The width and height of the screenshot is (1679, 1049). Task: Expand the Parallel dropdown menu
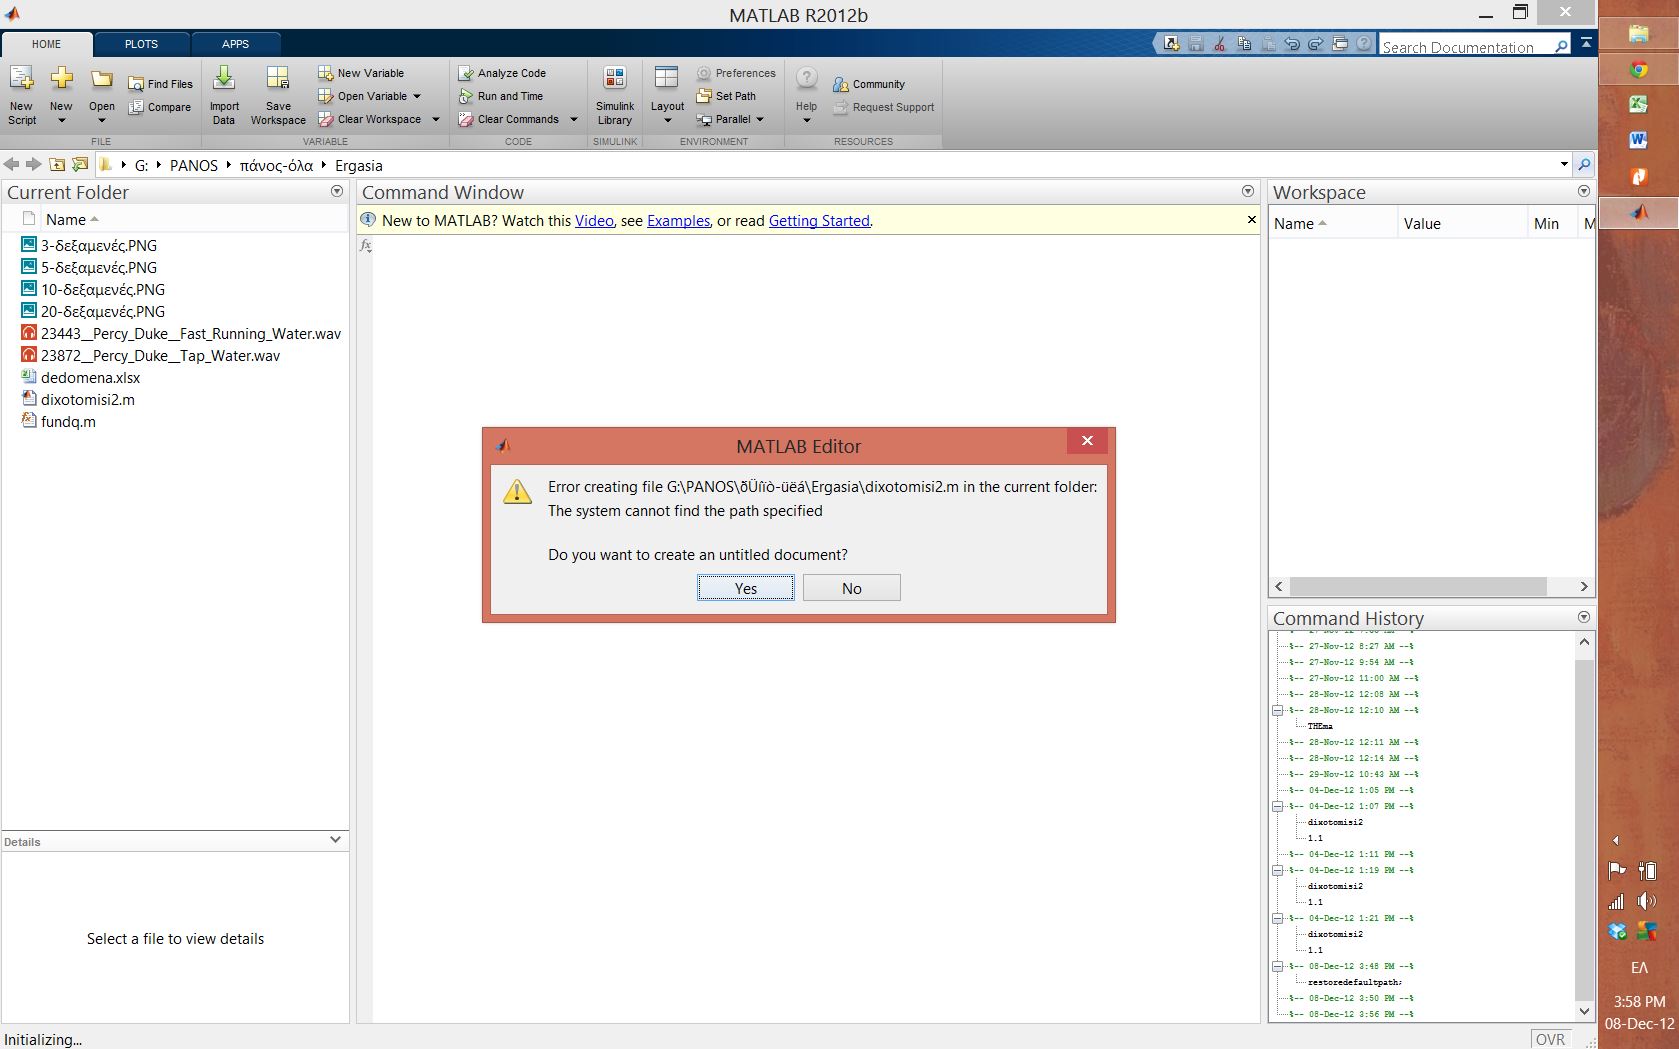(760, 119)
